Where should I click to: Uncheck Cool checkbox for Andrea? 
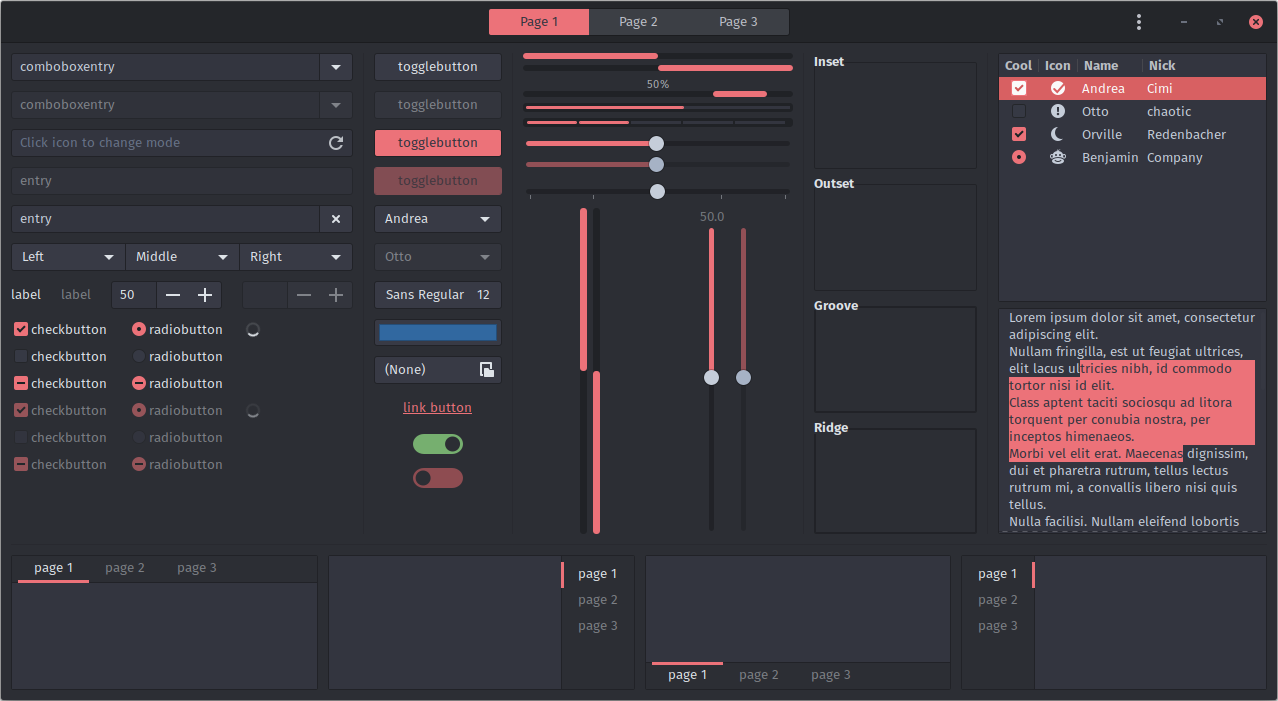(1019, 88)
